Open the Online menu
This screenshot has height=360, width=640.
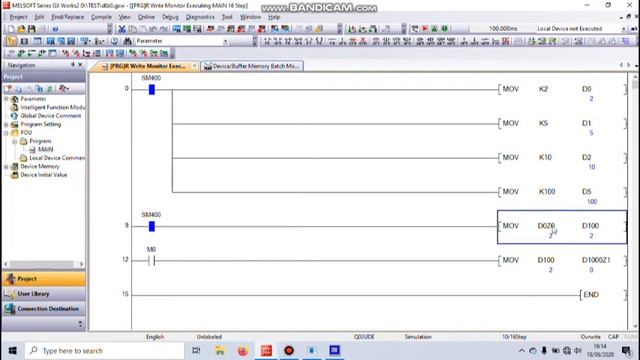tap(146, 17)
